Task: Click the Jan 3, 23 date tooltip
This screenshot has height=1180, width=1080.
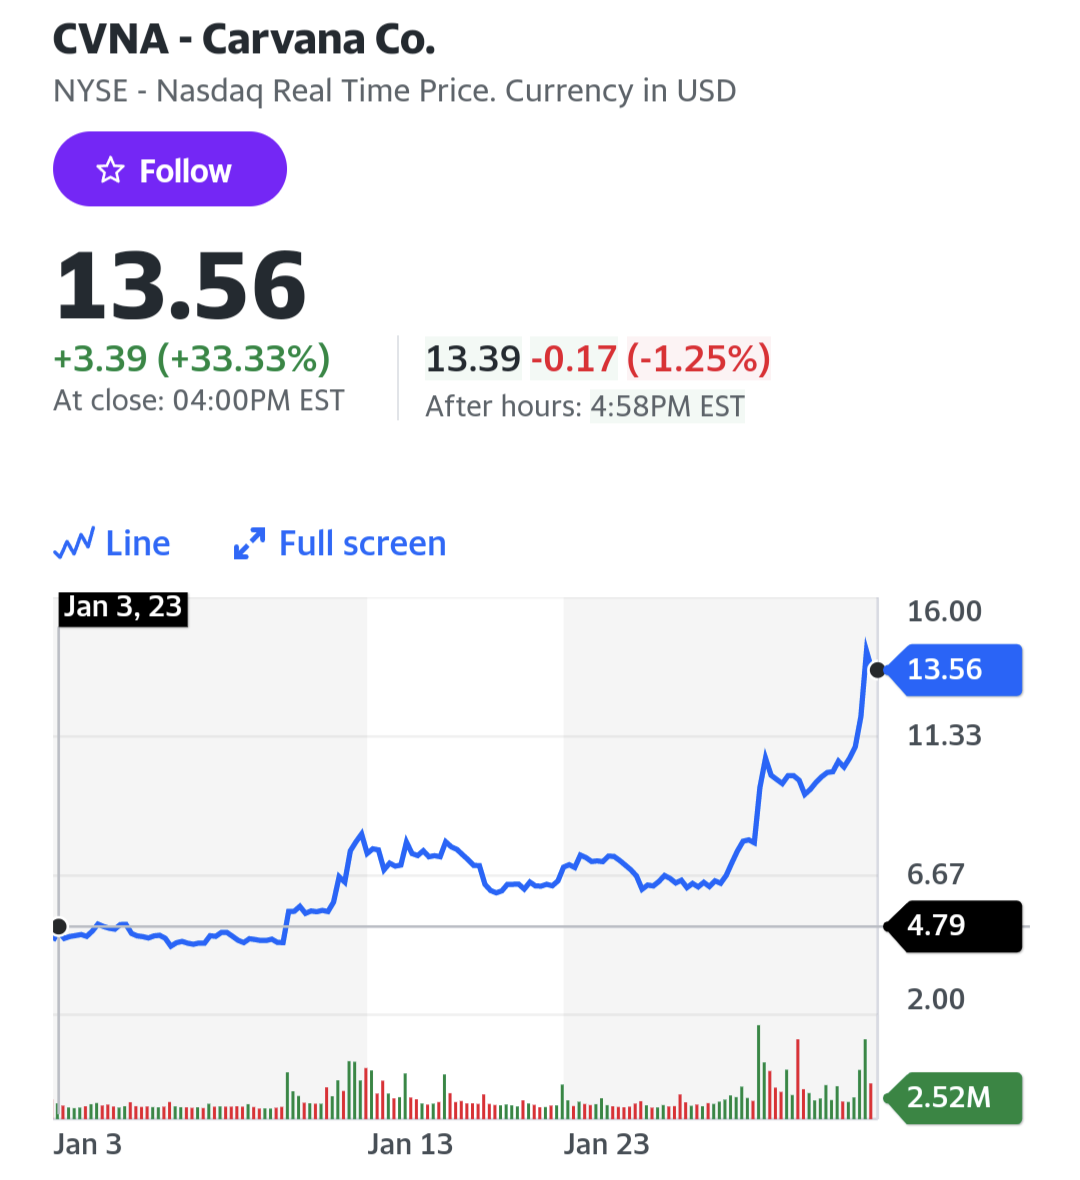Action: [x=123, y=607]
